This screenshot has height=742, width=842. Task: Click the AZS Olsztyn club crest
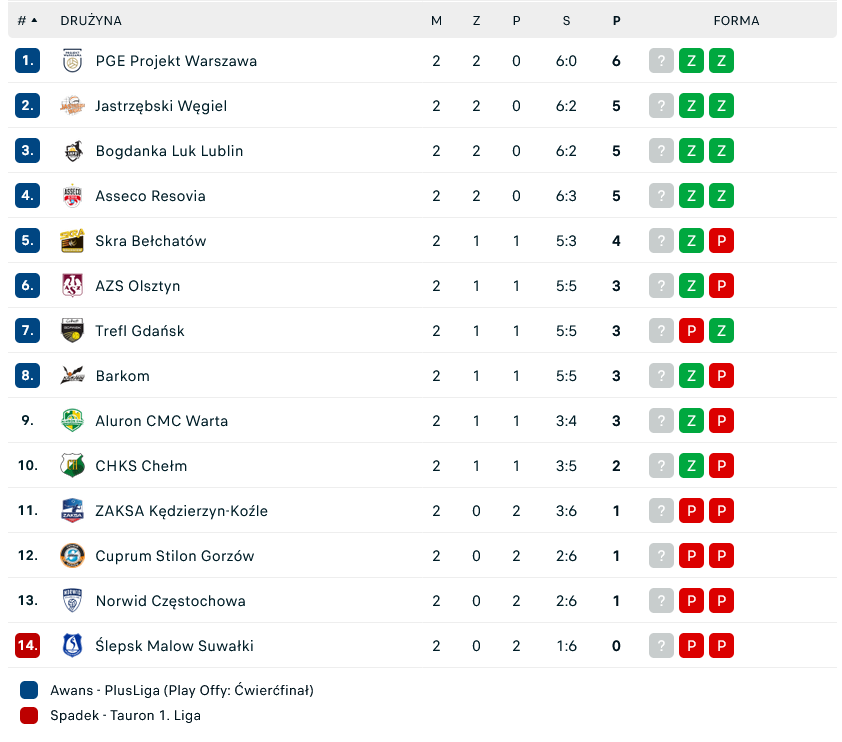coord(72,286)
